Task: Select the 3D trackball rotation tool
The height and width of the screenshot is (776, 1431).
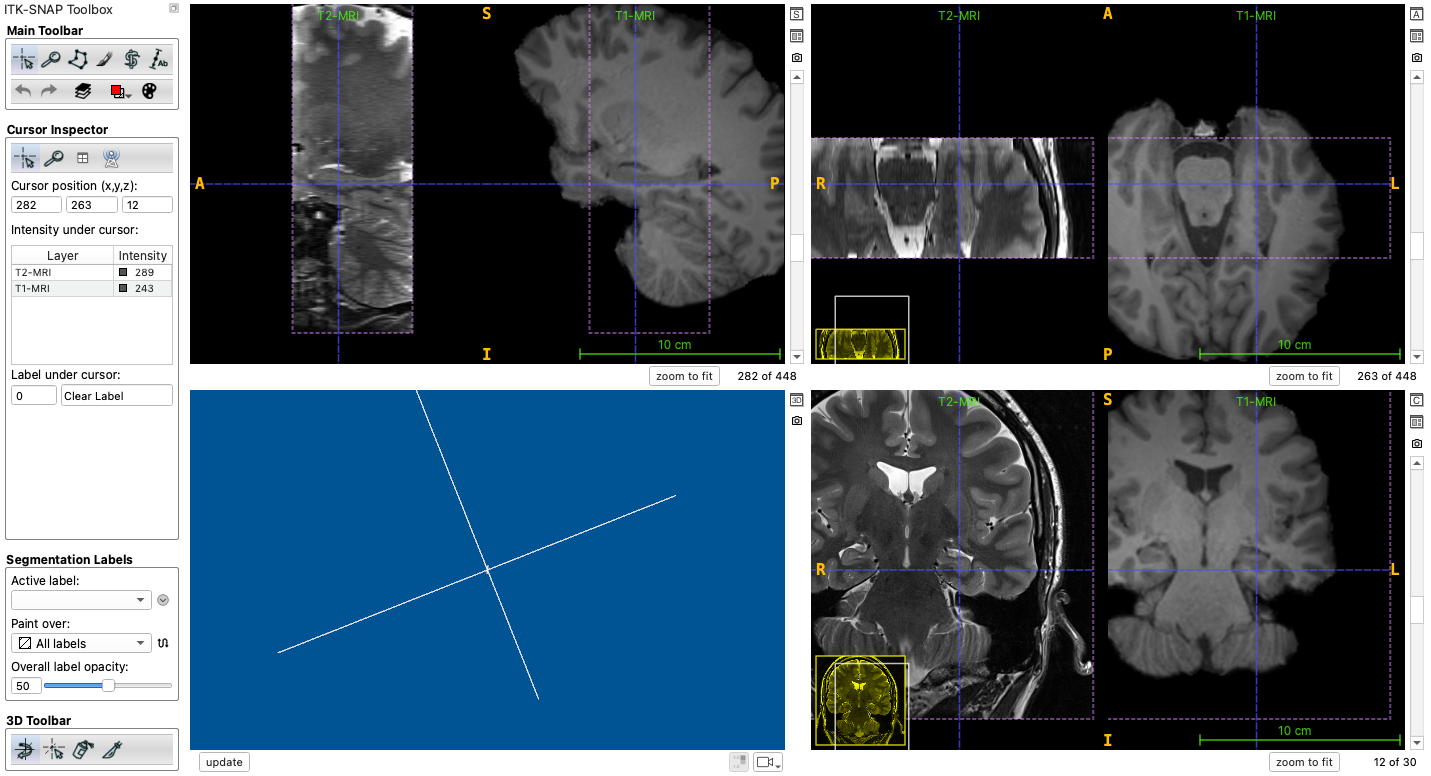Action: (25, 749)
